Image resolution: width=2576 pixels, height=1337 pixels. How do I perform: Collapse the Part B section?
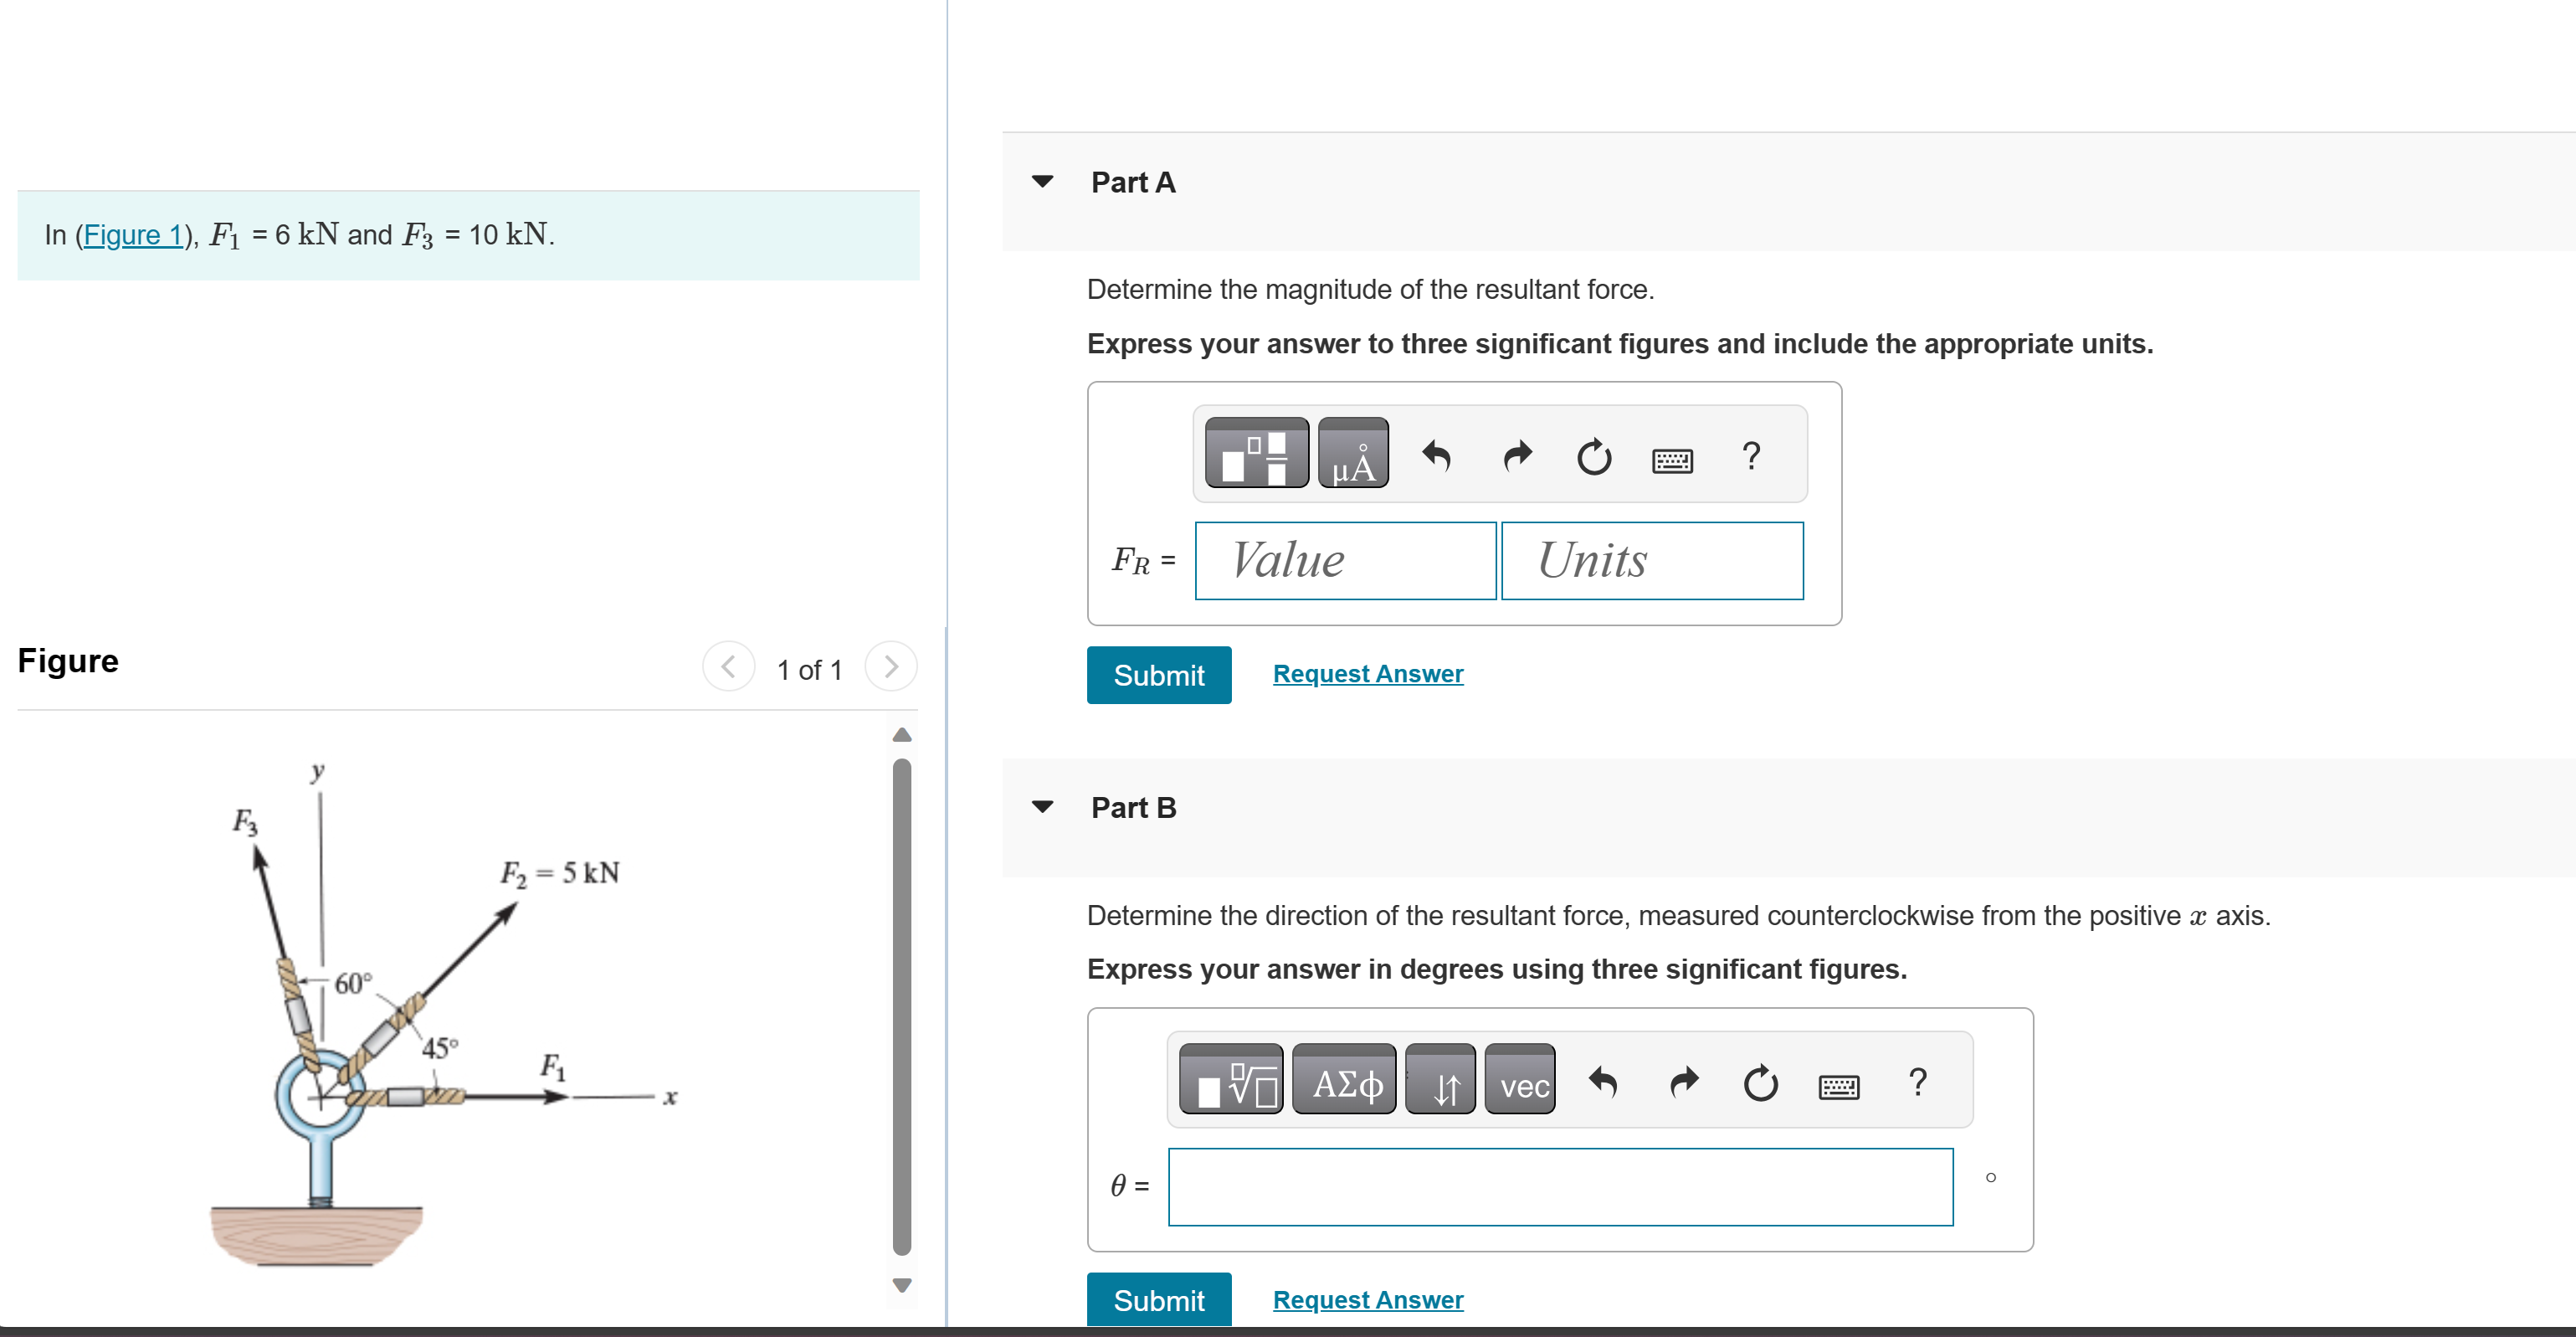coord(1043,806)
